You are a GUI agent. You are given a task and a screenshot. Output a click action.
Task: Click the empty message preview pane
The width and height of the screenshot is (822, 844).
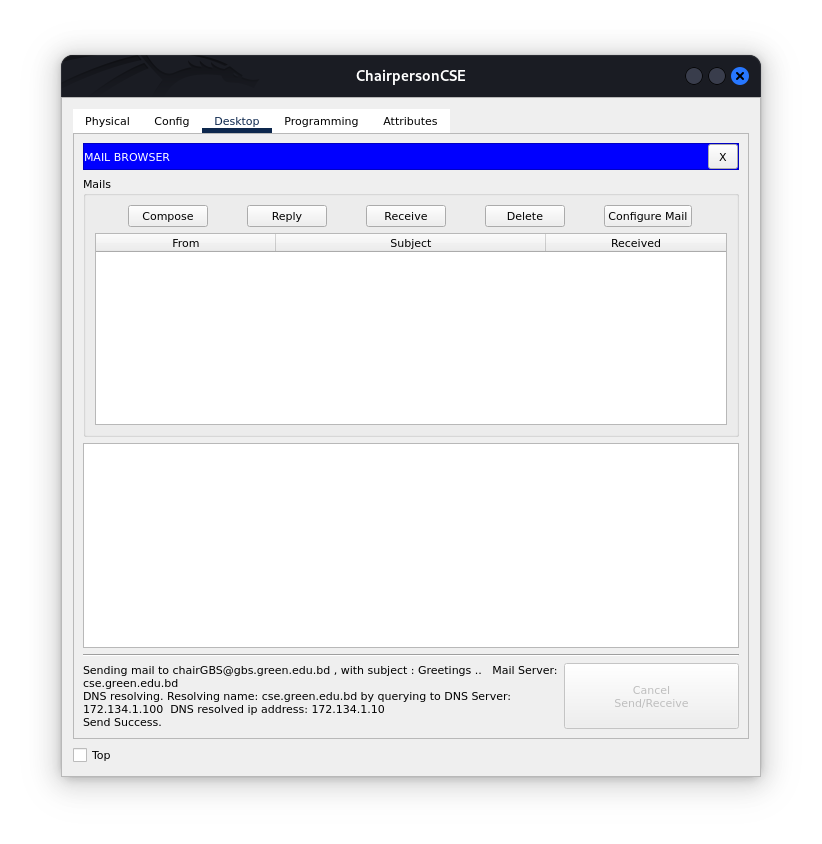click(x=411, y=545)
